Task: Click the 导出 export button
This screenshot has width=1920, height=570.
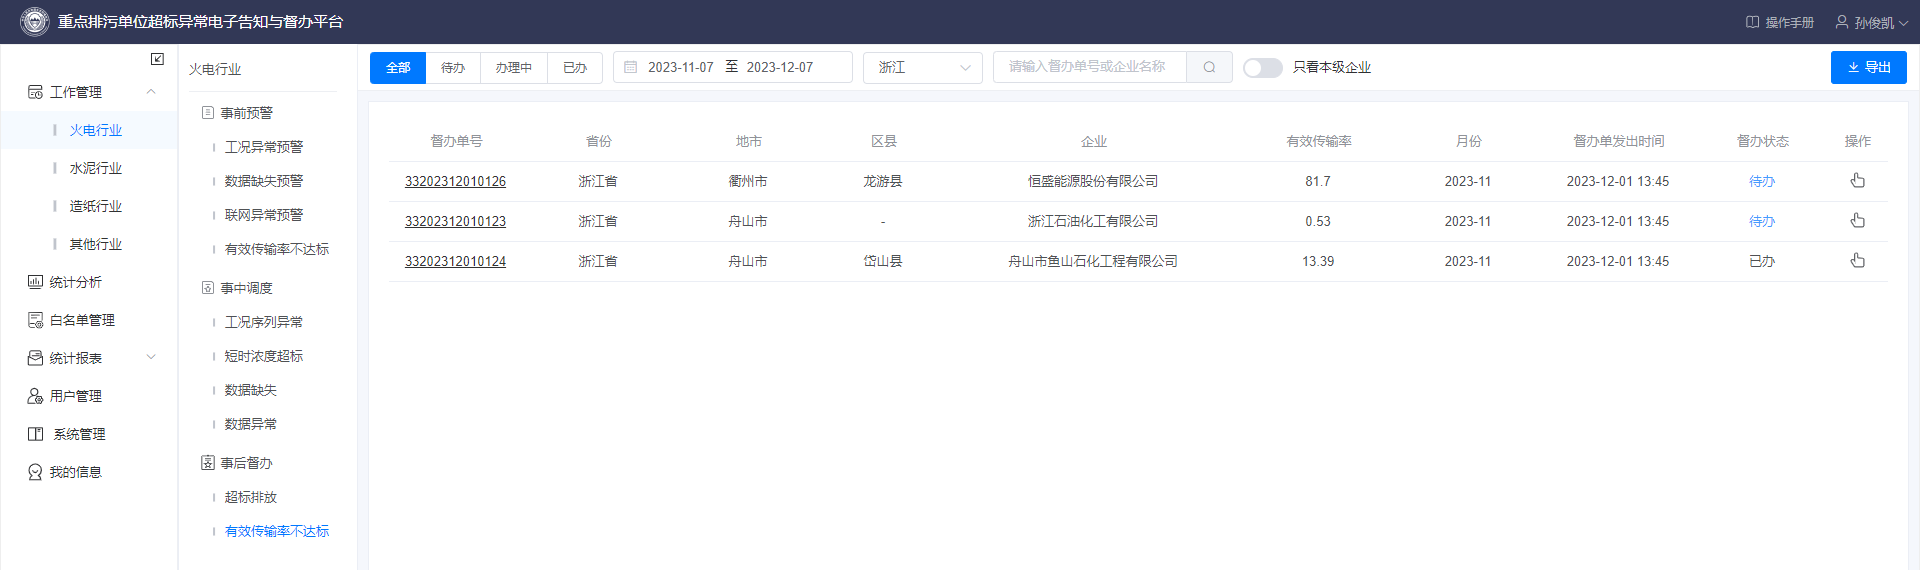Action: [1868, 67]
